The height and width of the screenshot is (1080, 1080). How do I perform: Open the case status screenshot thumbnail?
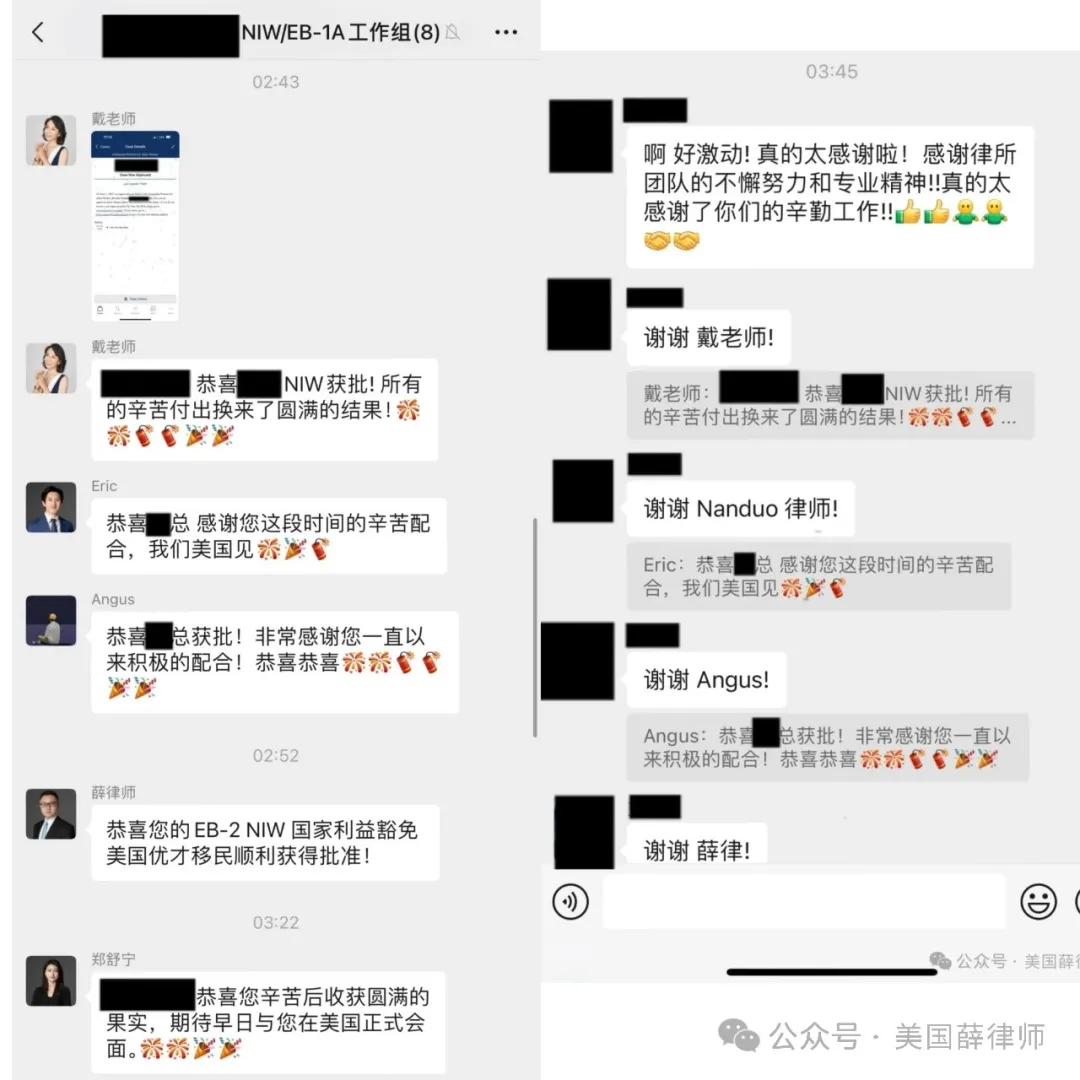pyautogui.click(x=135, y=226)
